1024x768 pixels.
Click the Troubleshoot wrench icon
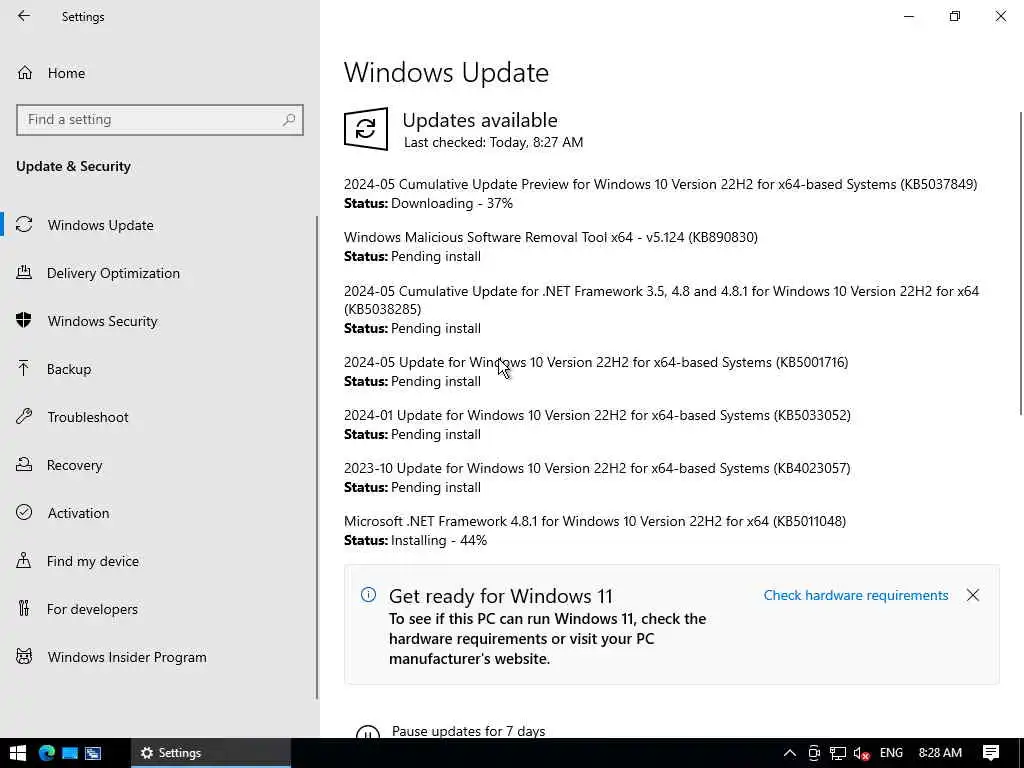click(24, 416)
